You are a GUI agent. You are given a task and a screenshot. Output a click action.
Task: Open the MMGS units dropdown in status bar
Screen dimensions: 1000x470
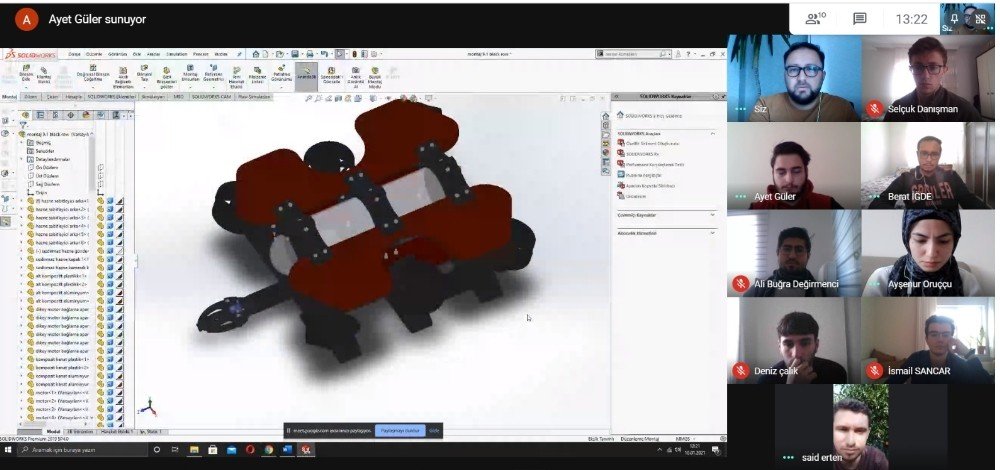point(694,439)
